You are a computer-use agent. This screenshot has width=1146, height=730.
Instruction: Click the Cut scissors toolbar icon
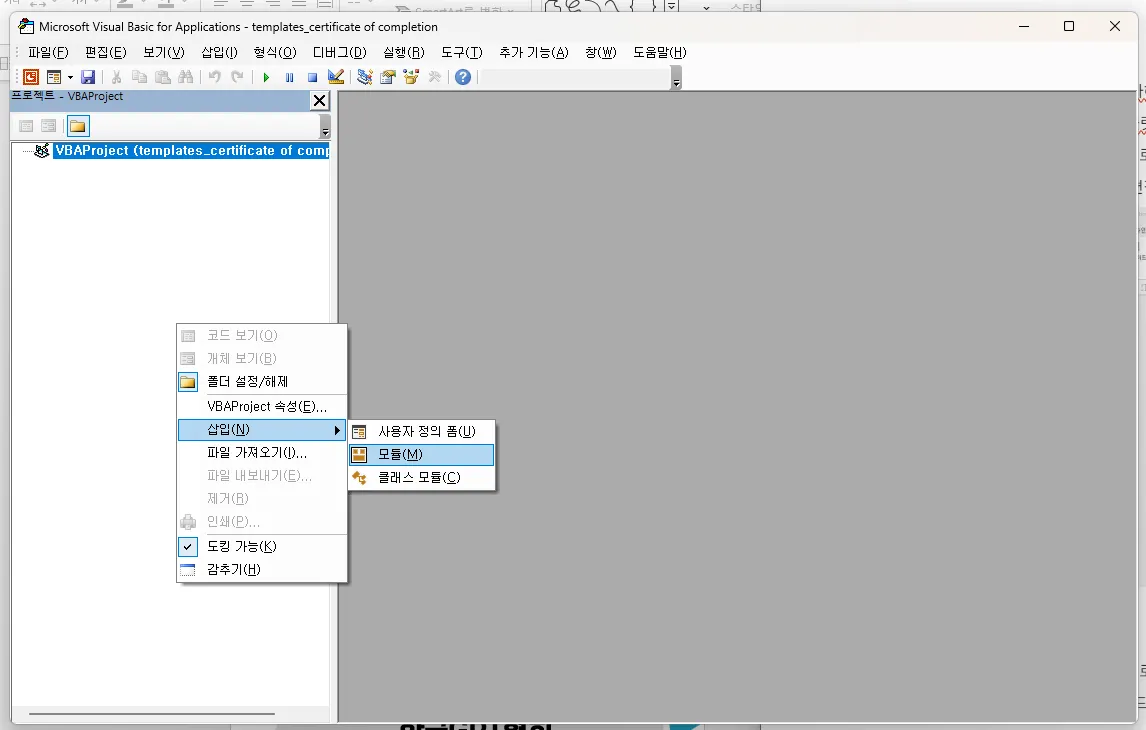116,77
